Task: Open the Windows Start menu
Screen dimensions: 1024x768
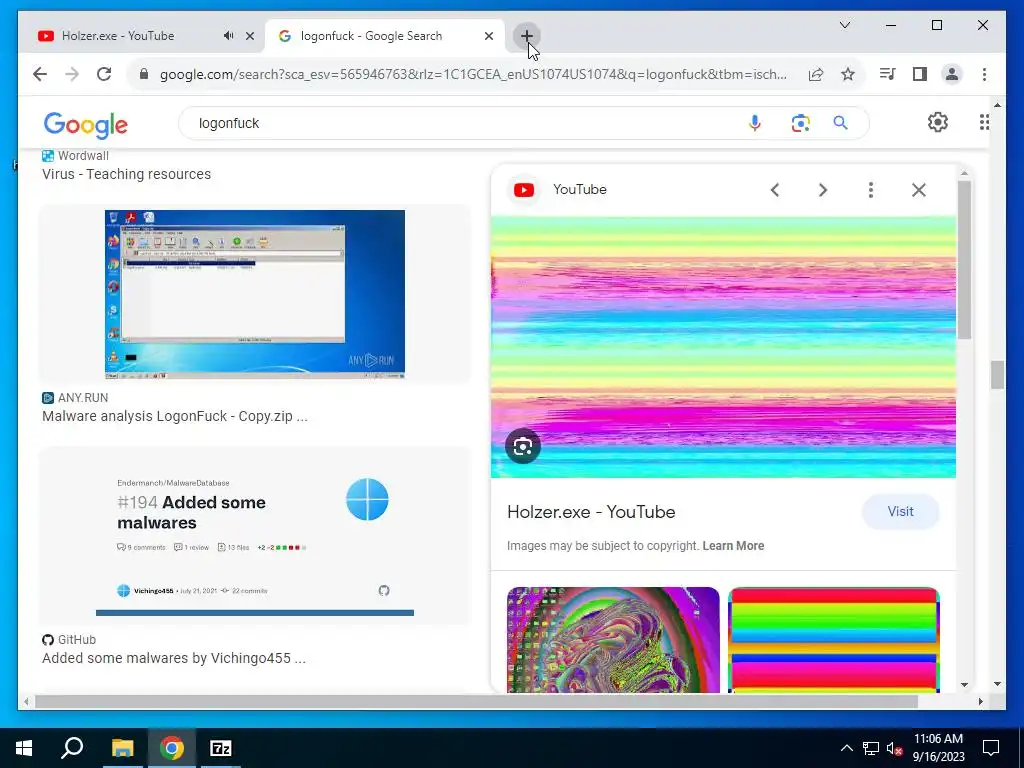Action: (24, 748)
